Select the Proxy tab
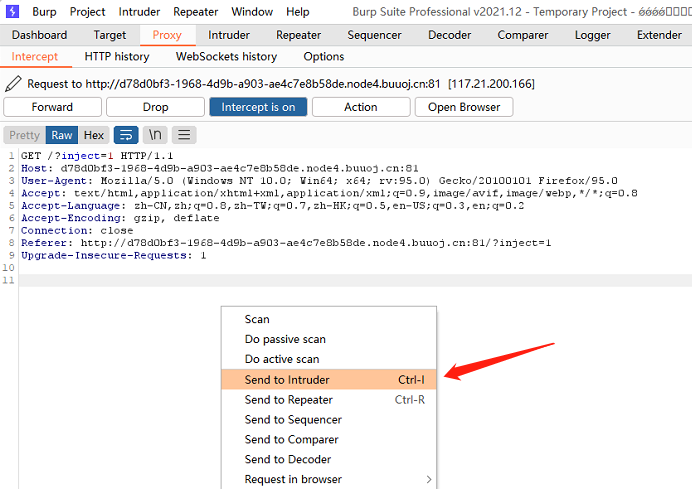Image resolution: width=692 pixels, height=489 pixels. pyautogui.click(x=167, y=35)
